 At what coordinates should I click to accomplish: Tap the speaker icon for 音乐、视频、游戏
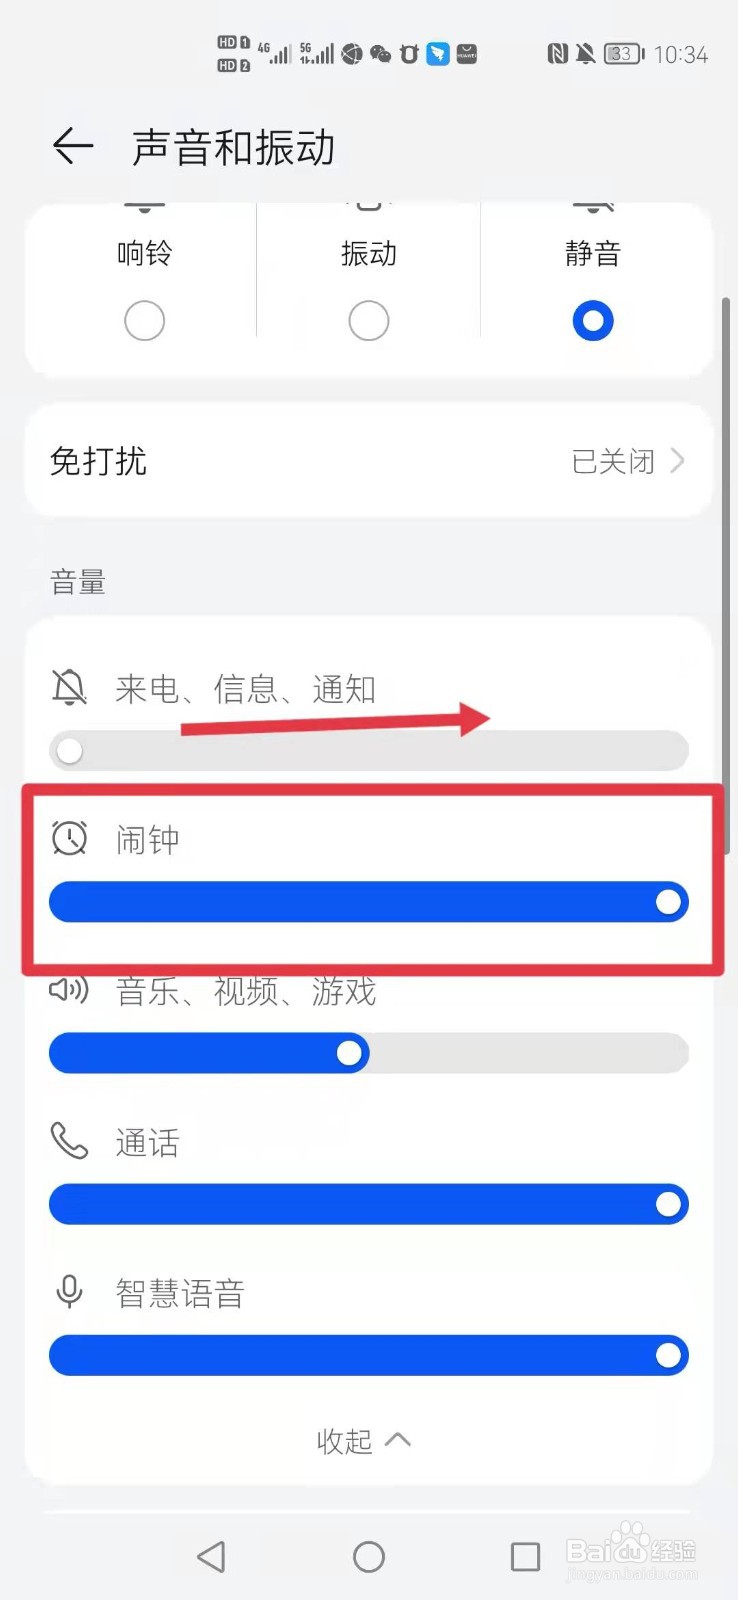(69, 990)
